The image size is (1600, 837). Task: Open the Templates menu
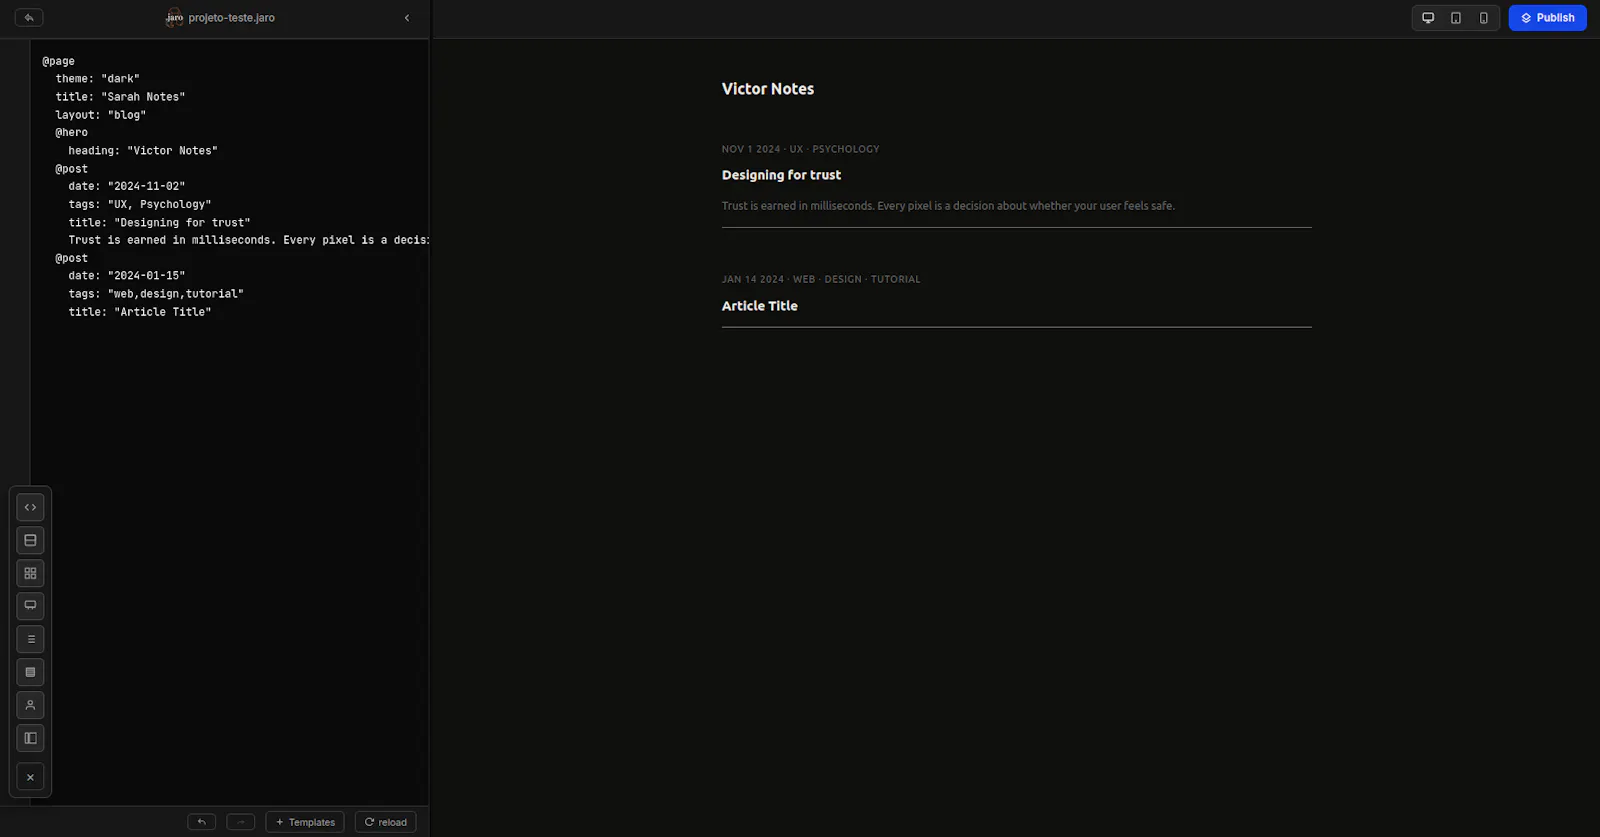[305, 822]
